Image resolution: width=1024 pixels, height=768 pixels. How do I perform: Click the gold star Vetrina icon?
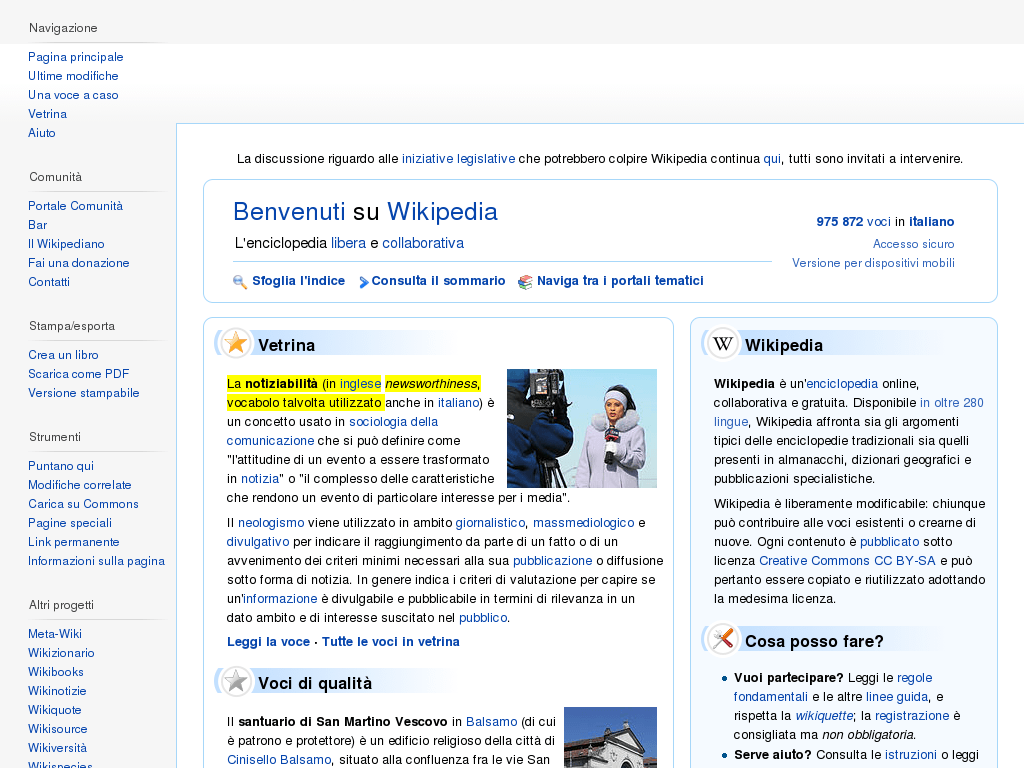tap(236, 344)
